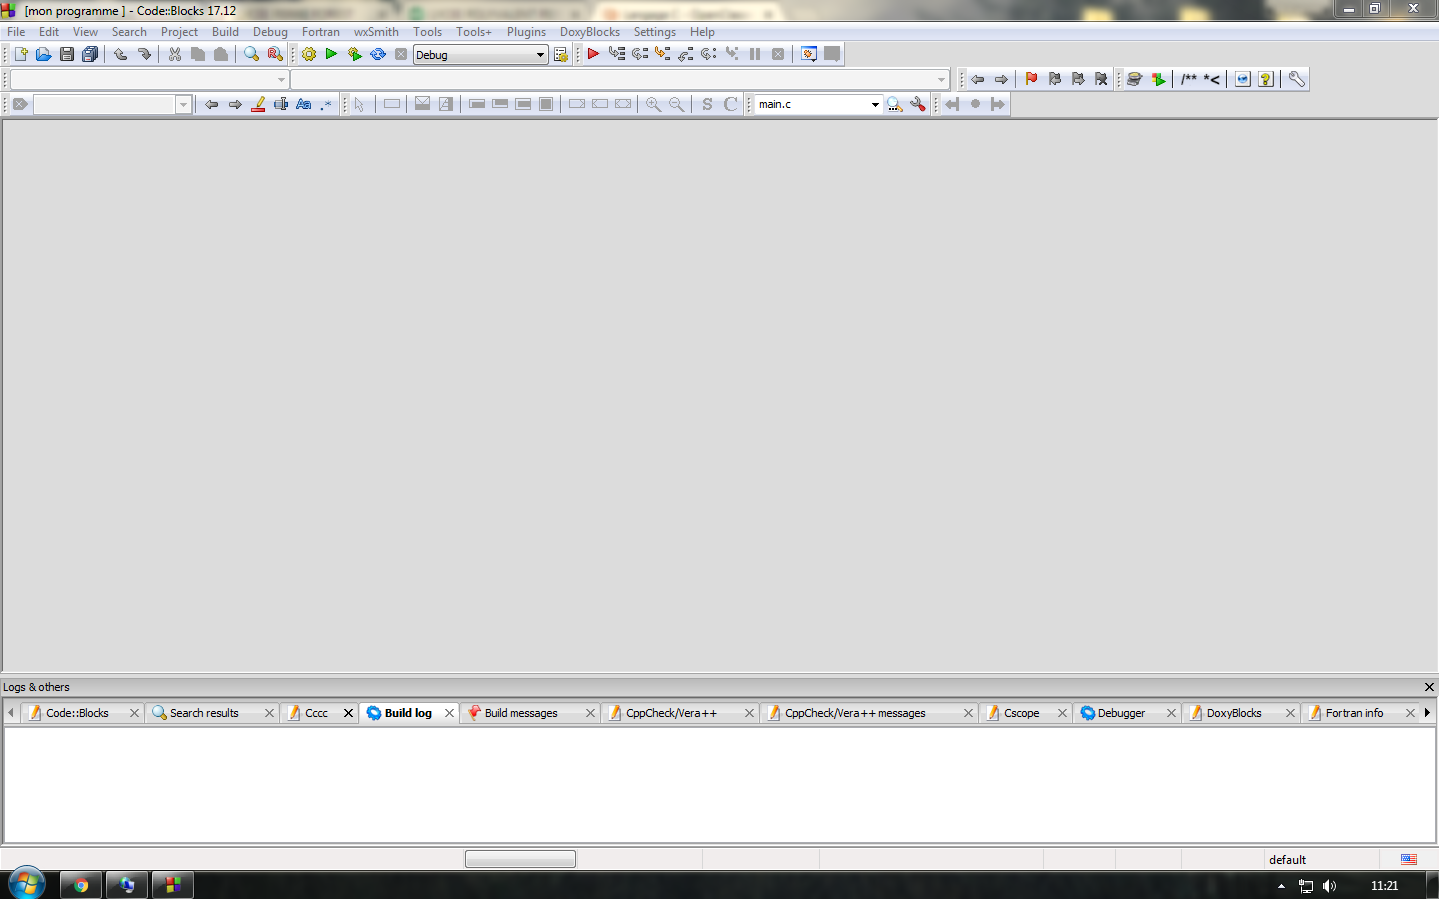Image resolution: width=1439 pixels, height=899 pixels.
Task: Run the program with the green arrow
Action: point(331,54)
